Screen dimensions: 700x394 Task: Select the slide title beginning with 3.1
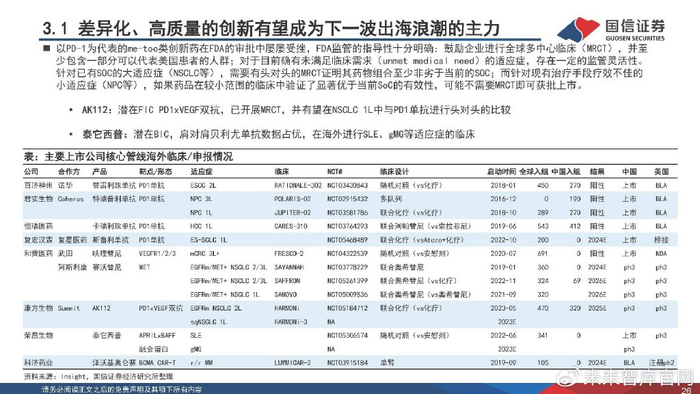click(x=271, y=29)
